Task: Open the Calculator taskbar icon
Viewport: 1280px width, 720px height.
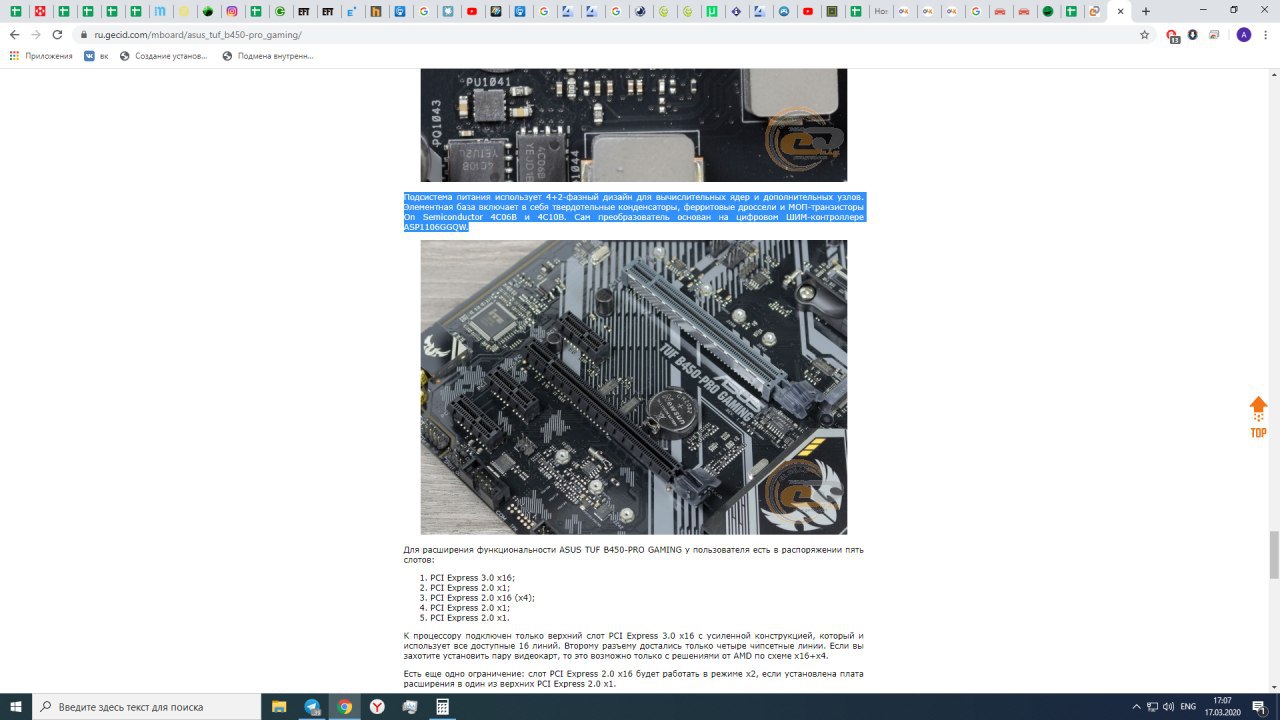Action: (442, 706)
